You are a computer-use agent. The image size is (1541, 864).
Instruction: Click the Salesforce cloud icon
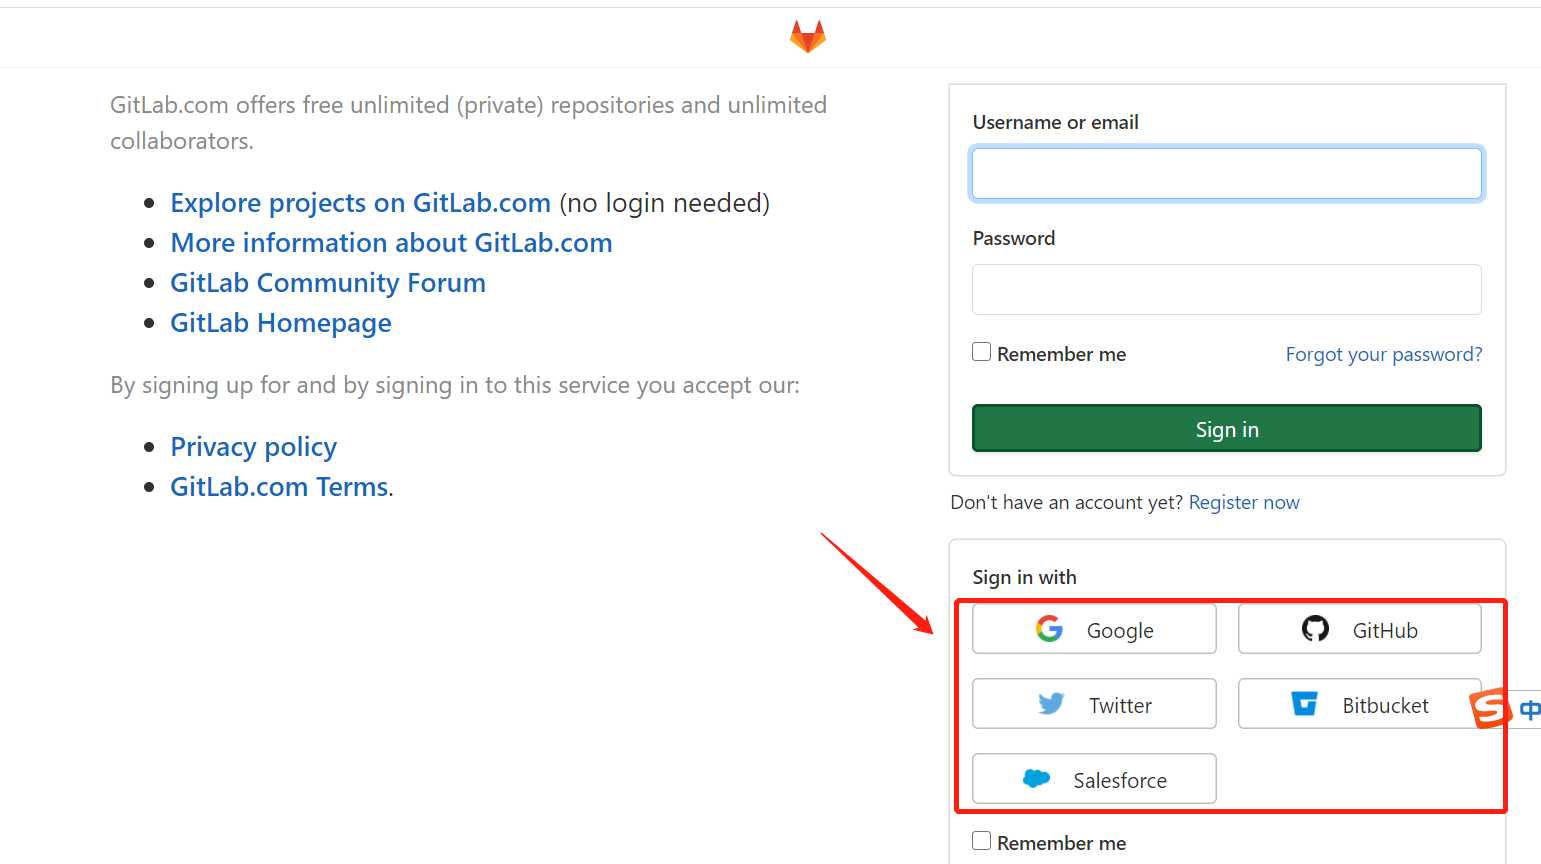[x=1037, y=778]
